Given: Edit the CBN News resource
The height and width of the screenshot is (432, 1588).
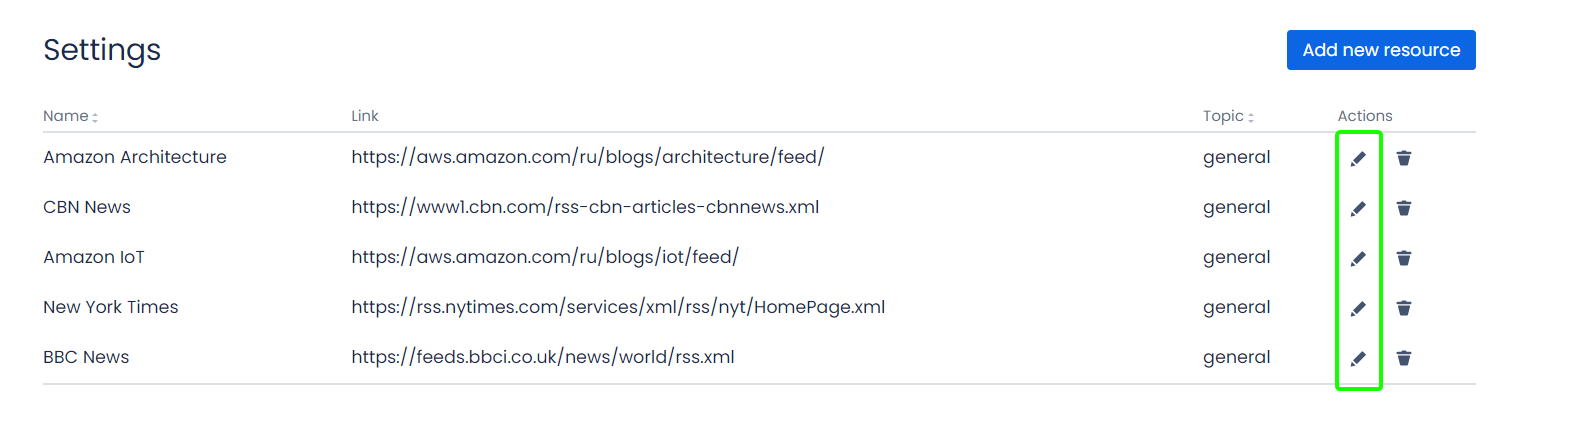Looking at the screenshot, I should (1358, 208).
